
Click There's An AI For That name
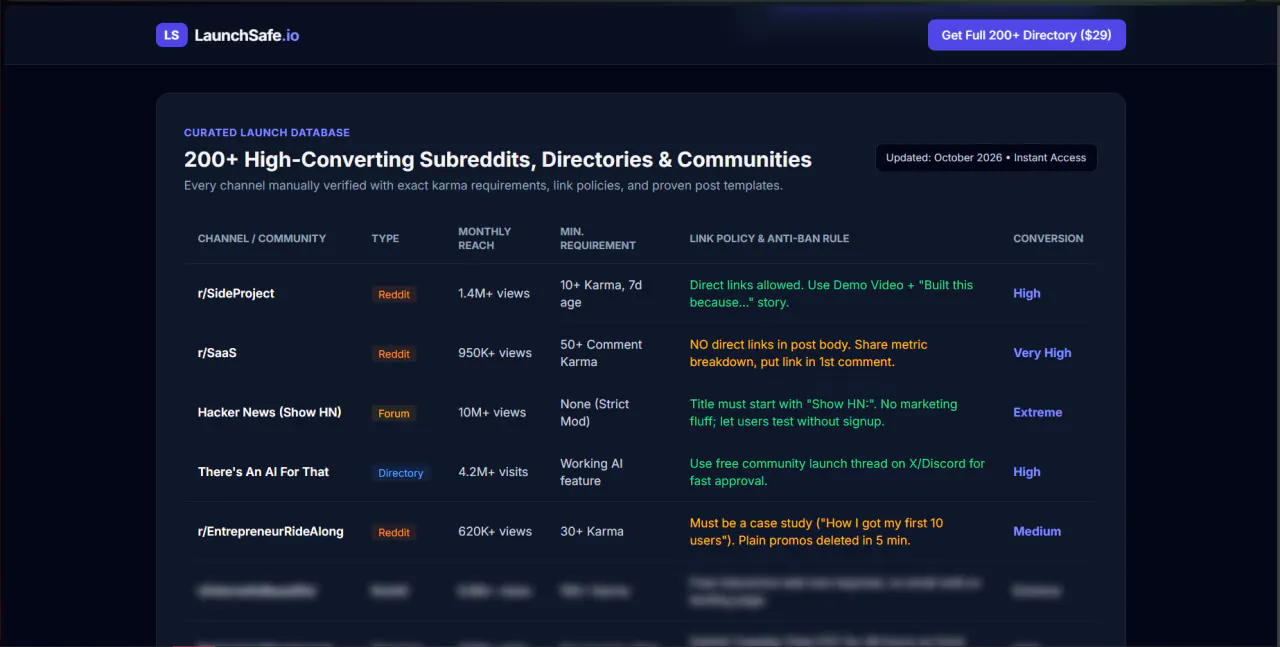(x=263, y=472)
